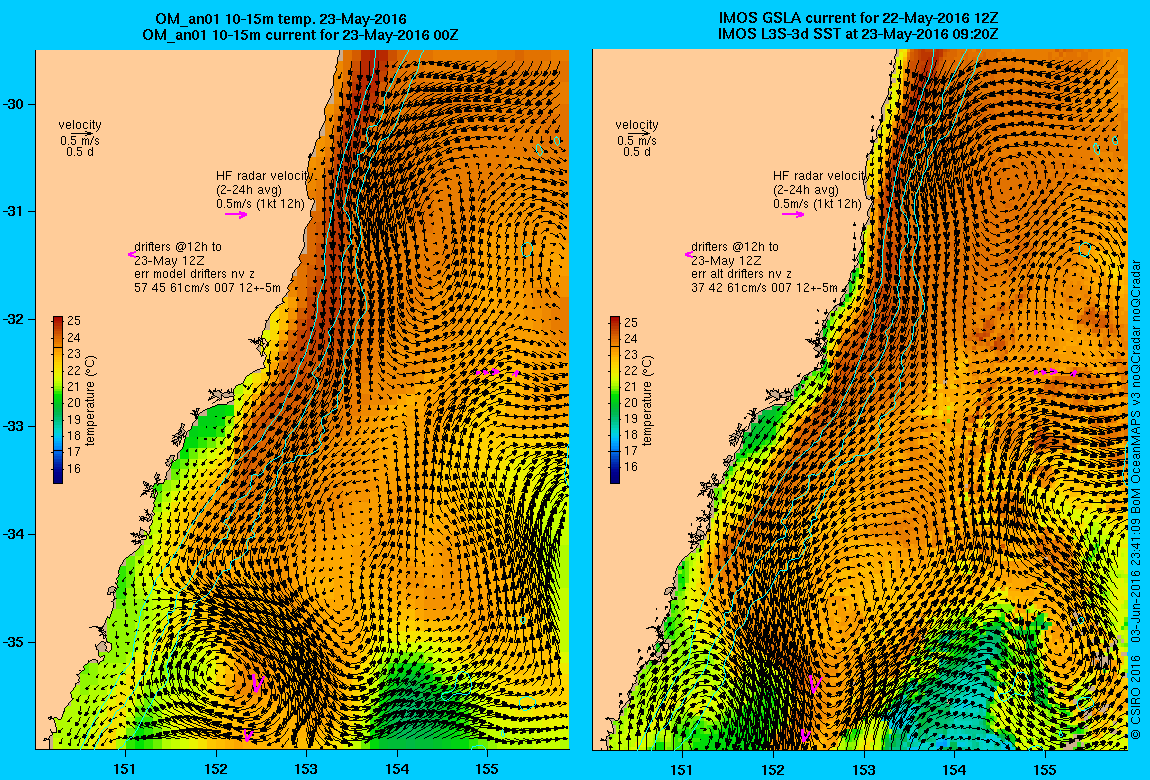Click longitude label '151' under left map
The width and height of the screenshot is (1150, 780).
[x=125, y=769]
